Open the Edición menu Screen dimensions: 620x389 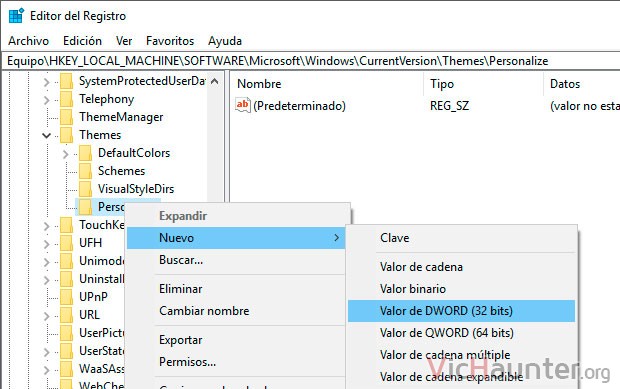(82, 41)
